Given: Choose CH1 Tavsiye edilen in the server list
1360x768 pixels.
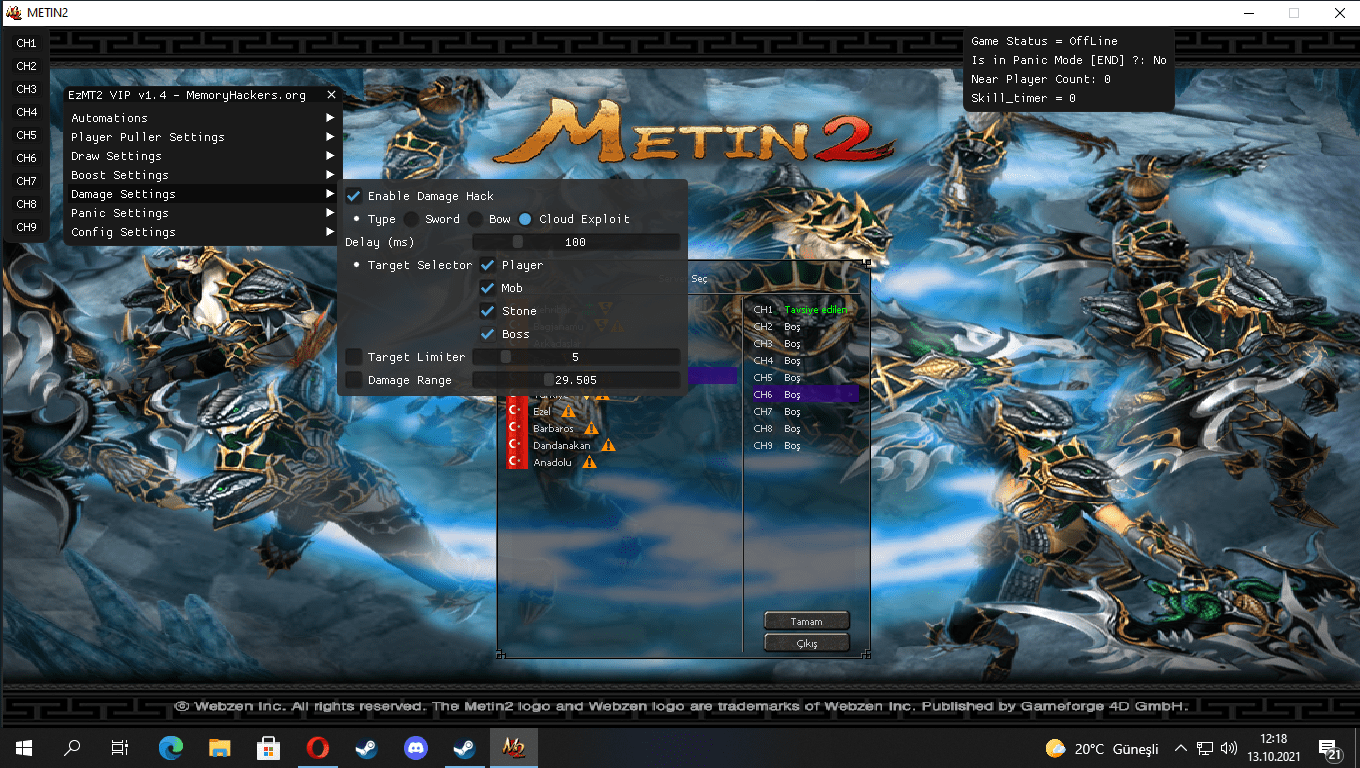Looking at the screenshot, I should tap(804, 310).
